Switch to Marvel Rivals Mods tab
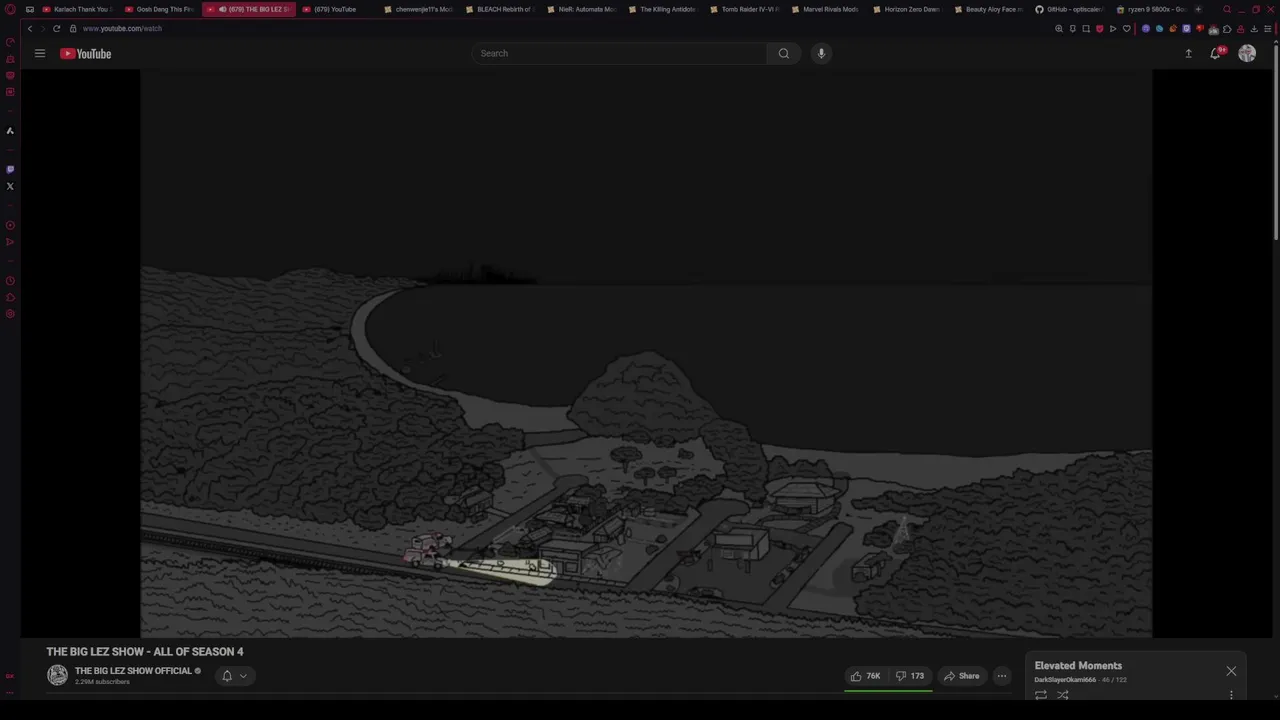 826,9
